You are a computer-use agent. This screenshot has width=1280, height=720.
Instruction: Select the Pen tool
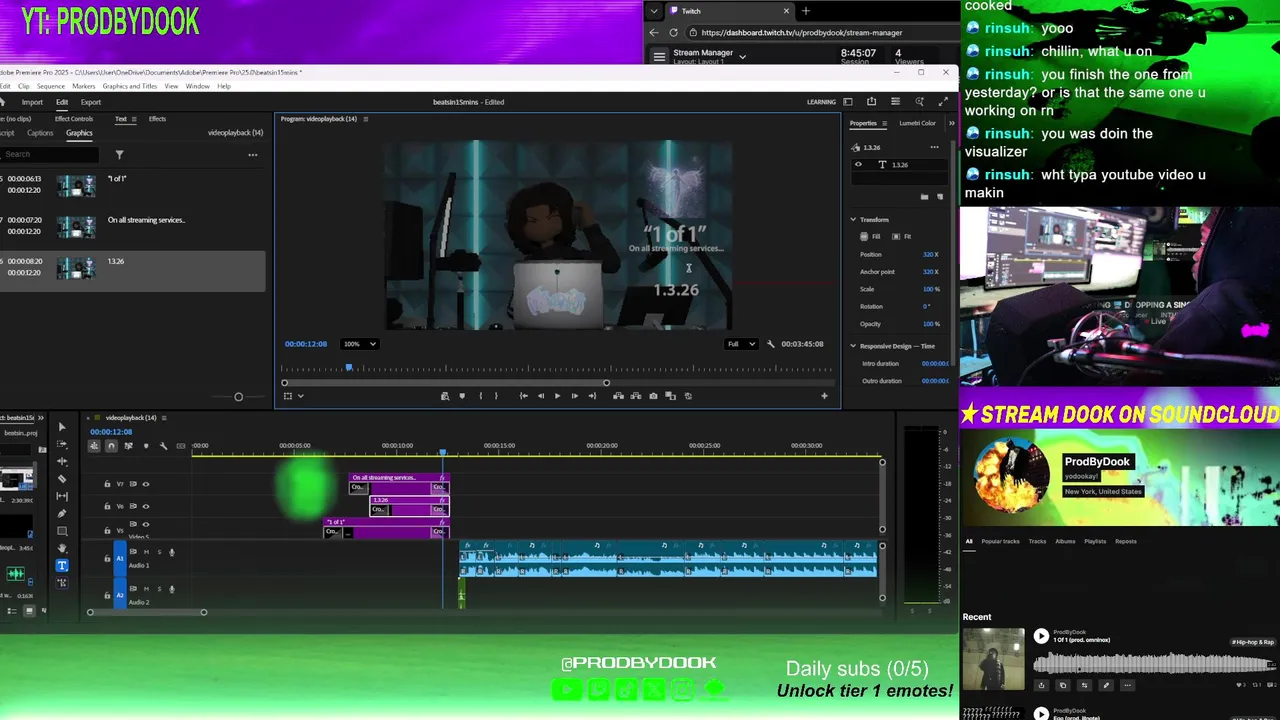[62, 513]
